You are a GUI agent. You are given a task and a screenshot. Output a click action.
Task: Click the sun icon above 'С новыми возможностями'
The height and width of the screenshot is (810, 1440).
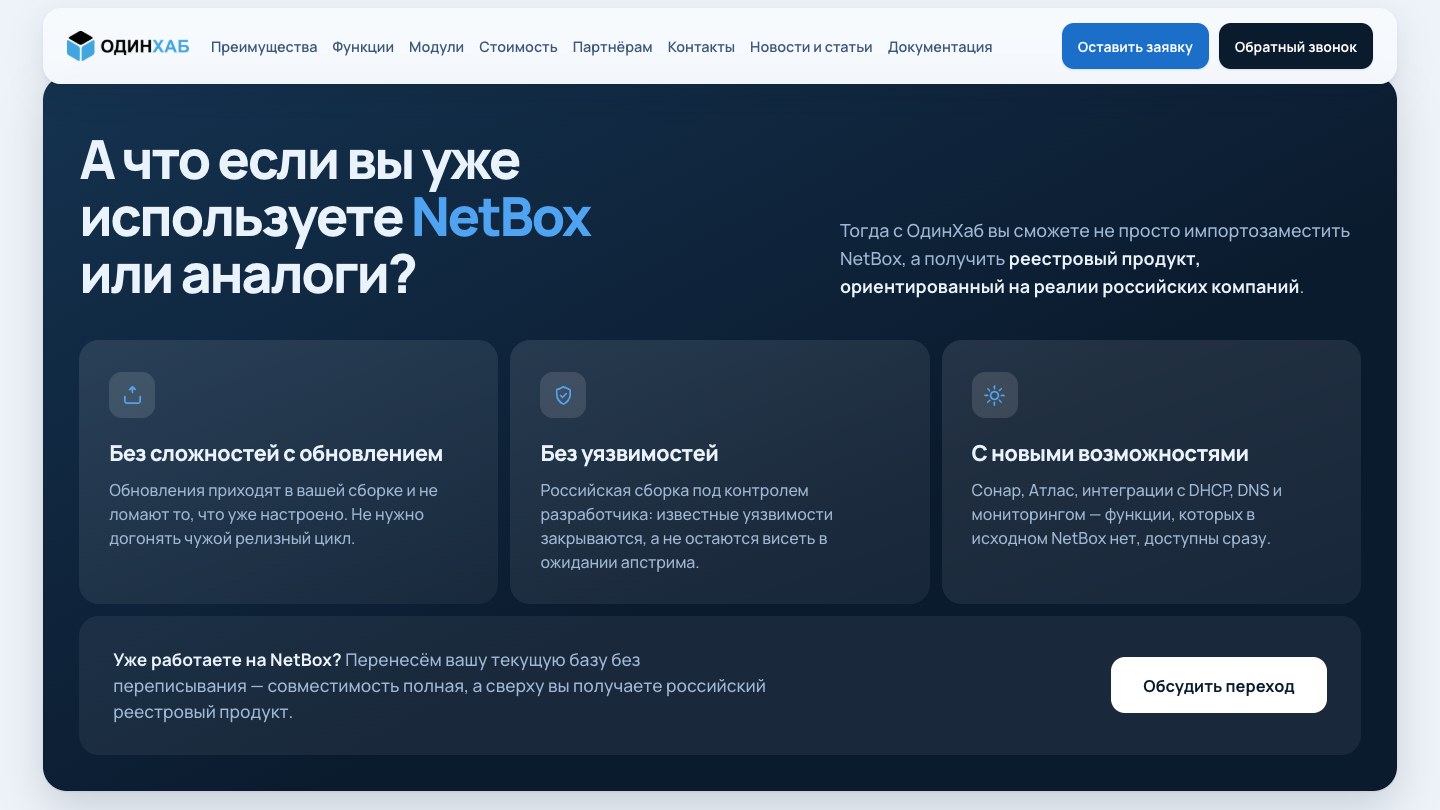coord(994,395)
